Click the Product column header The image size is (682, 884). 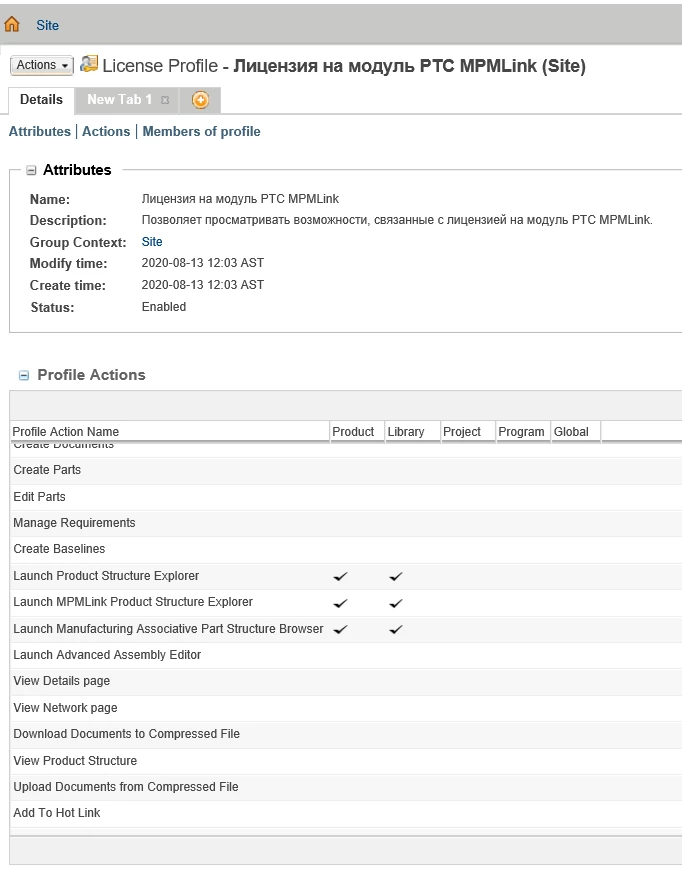[357, 432]
